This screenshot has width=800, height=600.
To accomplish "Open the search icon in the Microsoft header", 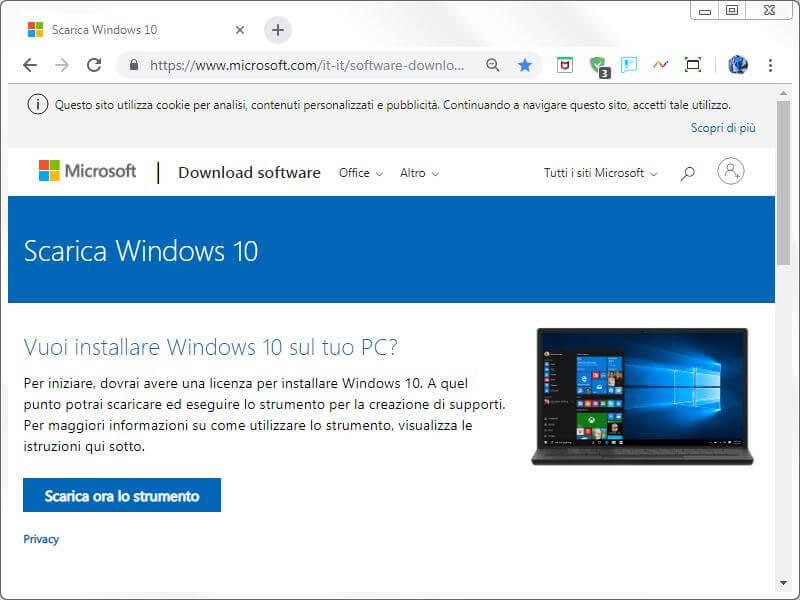I will click(687, 171).
